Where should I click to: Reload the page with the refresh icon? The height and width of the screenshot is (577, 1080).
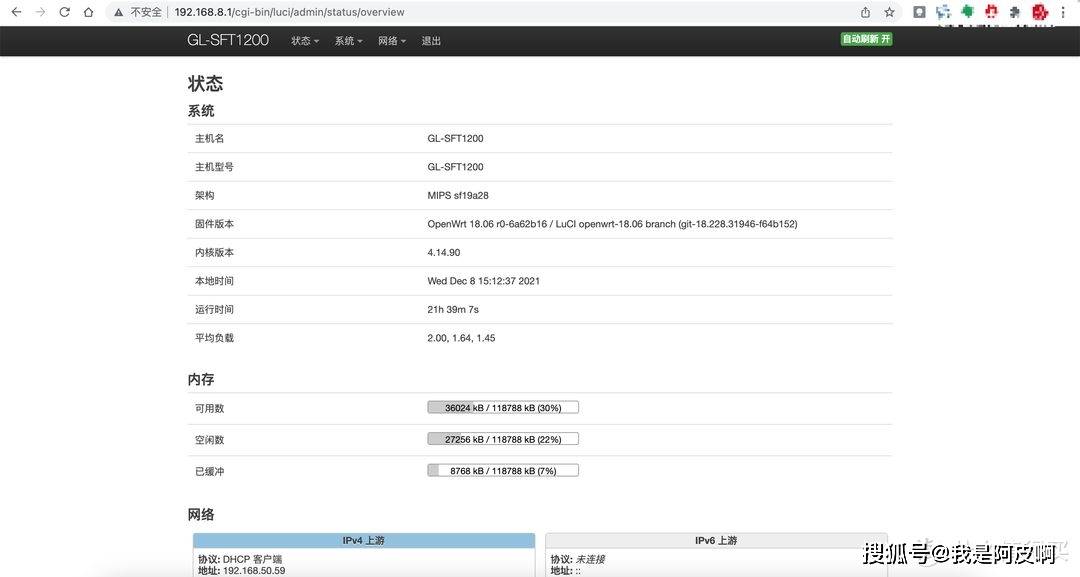pos(65,13)
